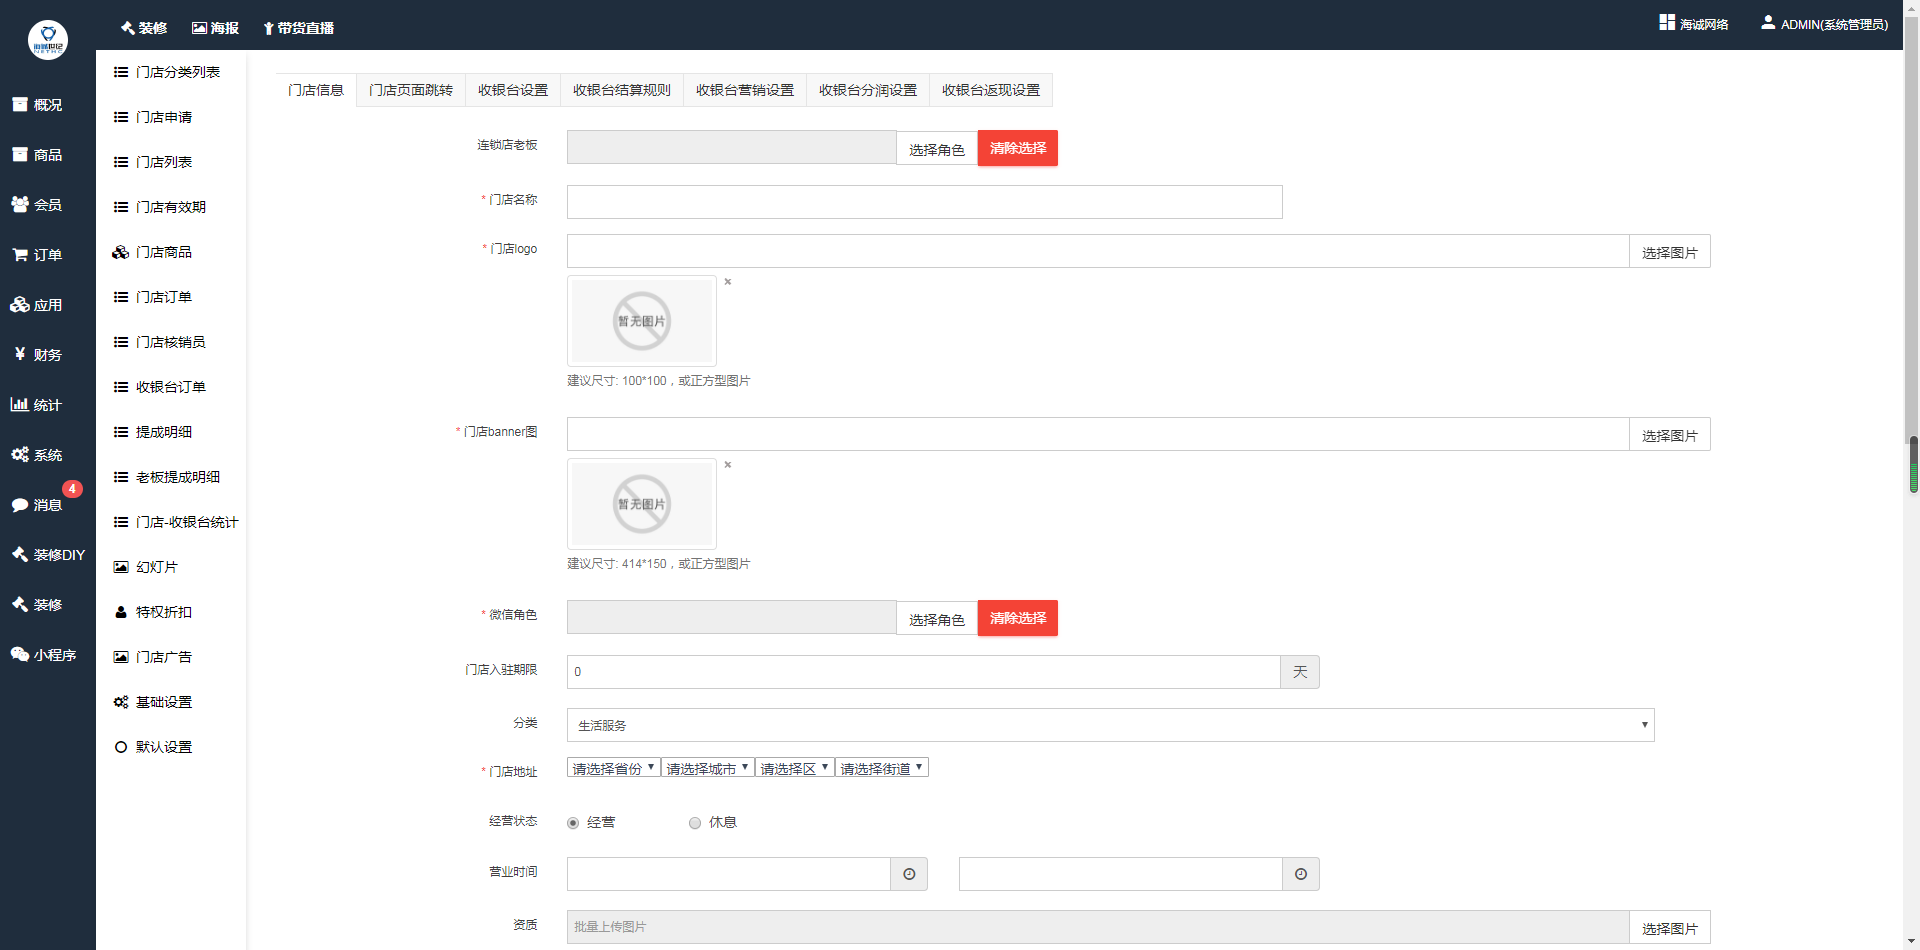
Task: Switch to the 收银台设置 tab
Action: (513, 90)
